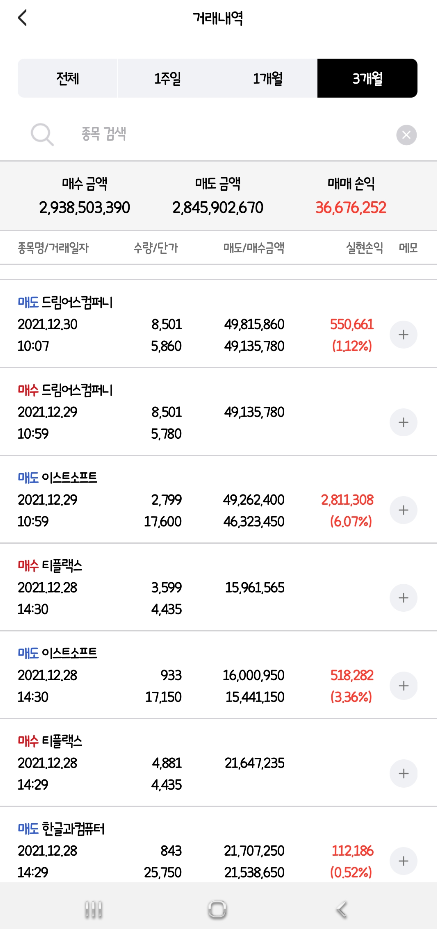This screenshot has height=929, width=437.
Task: Open the 이스트소프트 link dated 2021.12.28
Action: pyautogui.click(x=69, y=653)
